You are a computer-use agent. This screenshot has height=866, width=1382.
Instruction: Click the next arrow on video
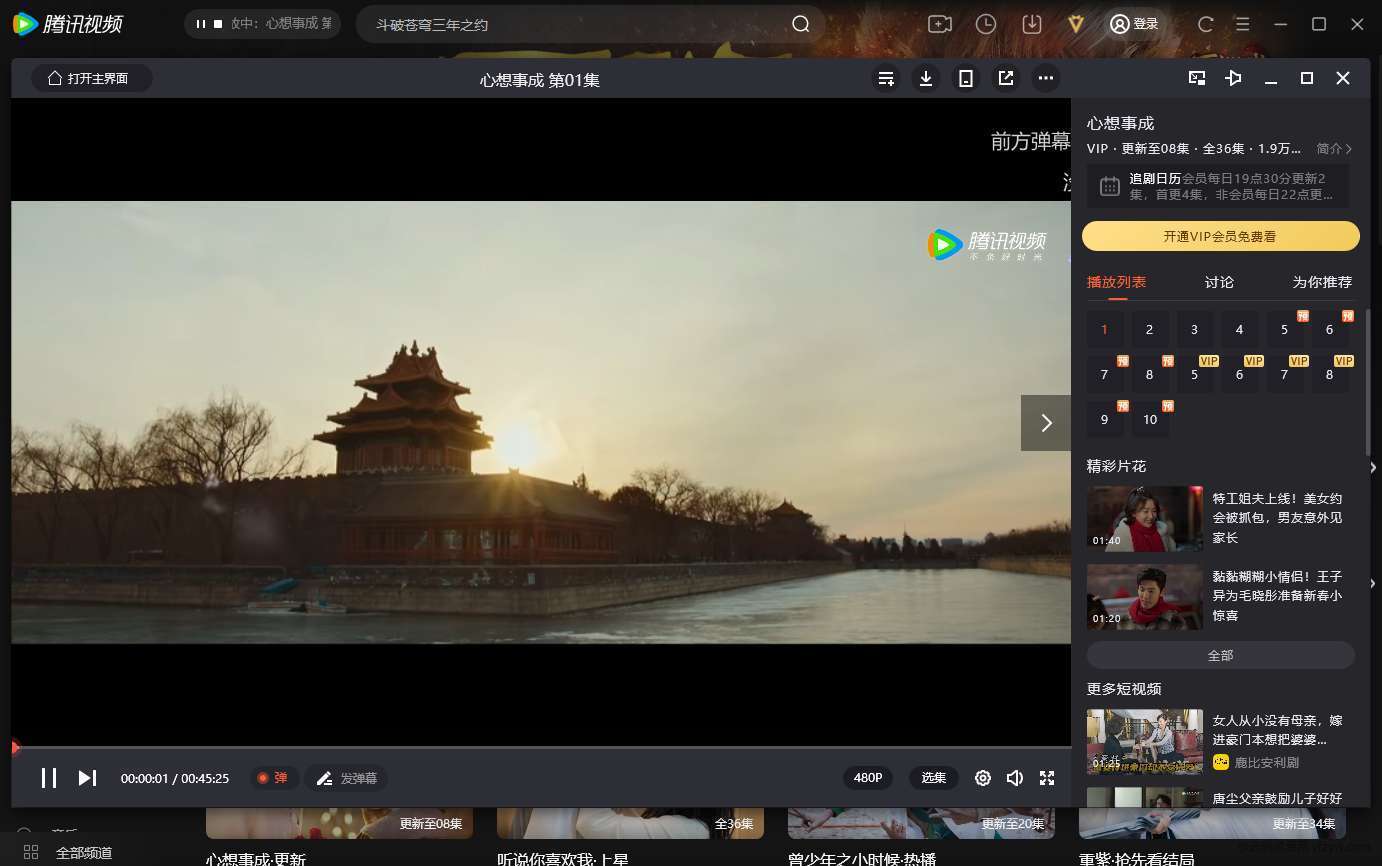pos(1046,423)
